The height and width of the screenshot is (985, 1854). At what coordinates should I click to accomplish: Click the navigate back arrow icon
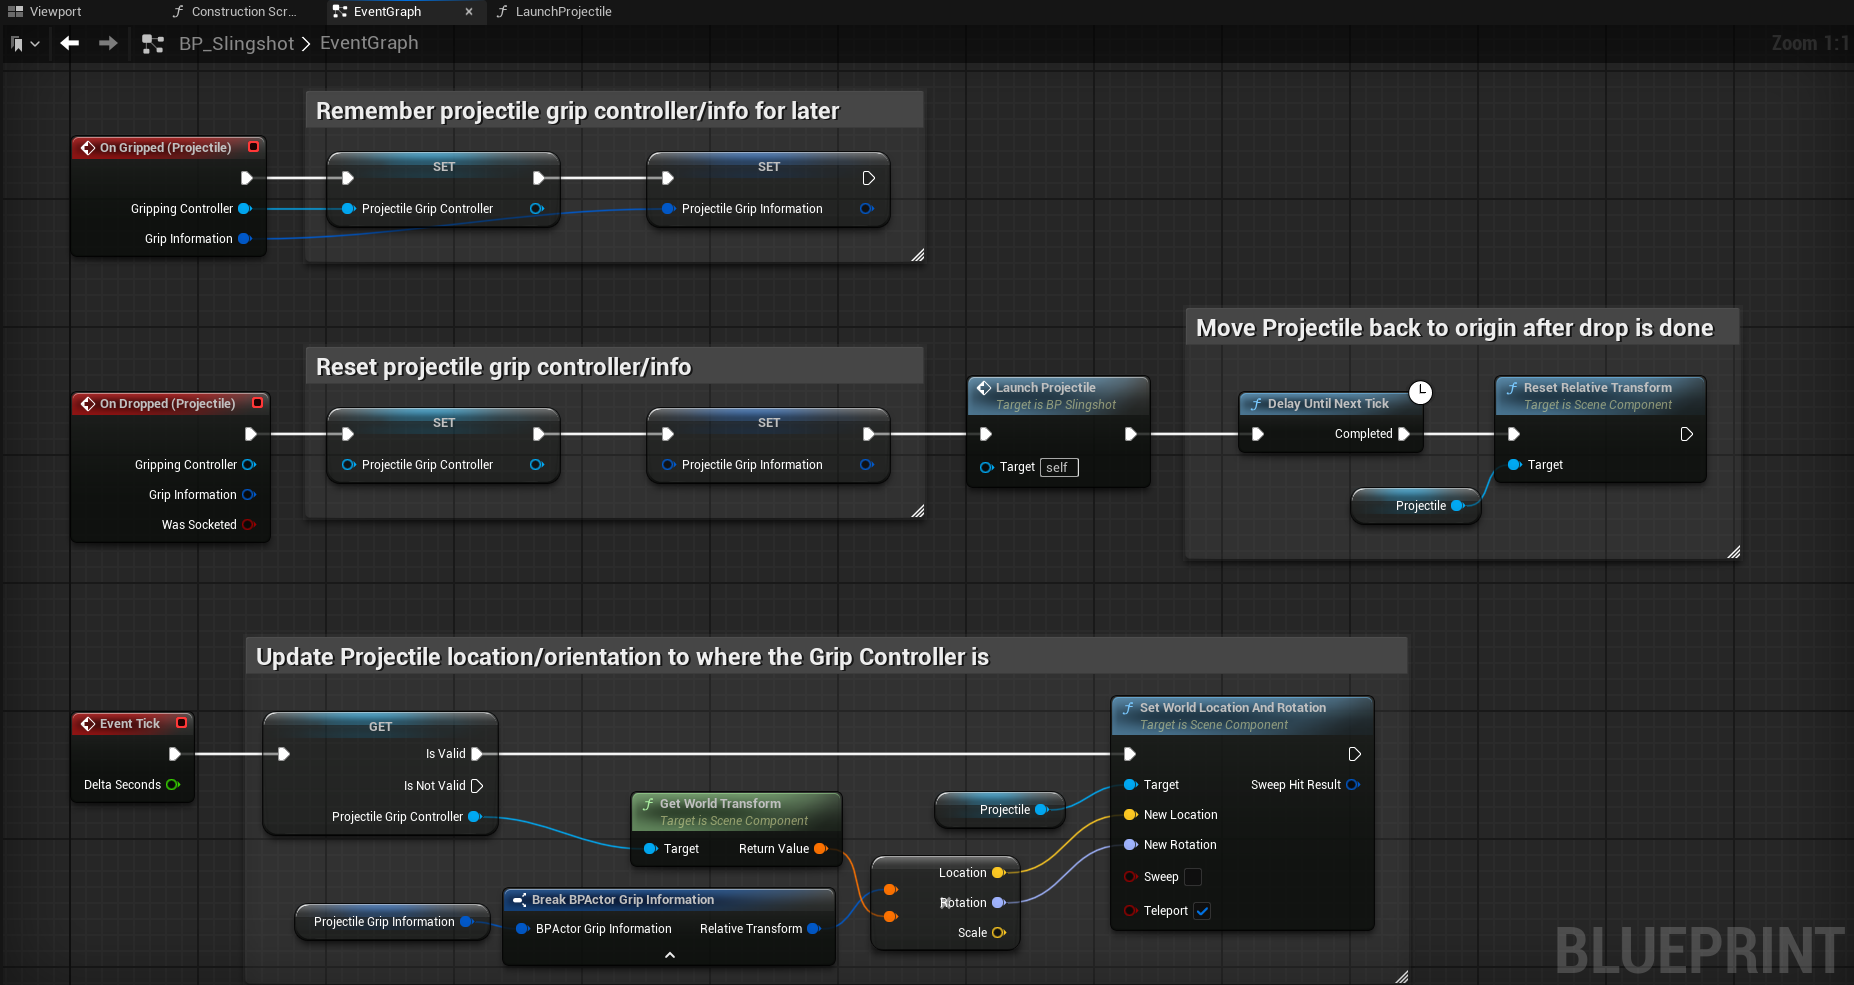69,43
